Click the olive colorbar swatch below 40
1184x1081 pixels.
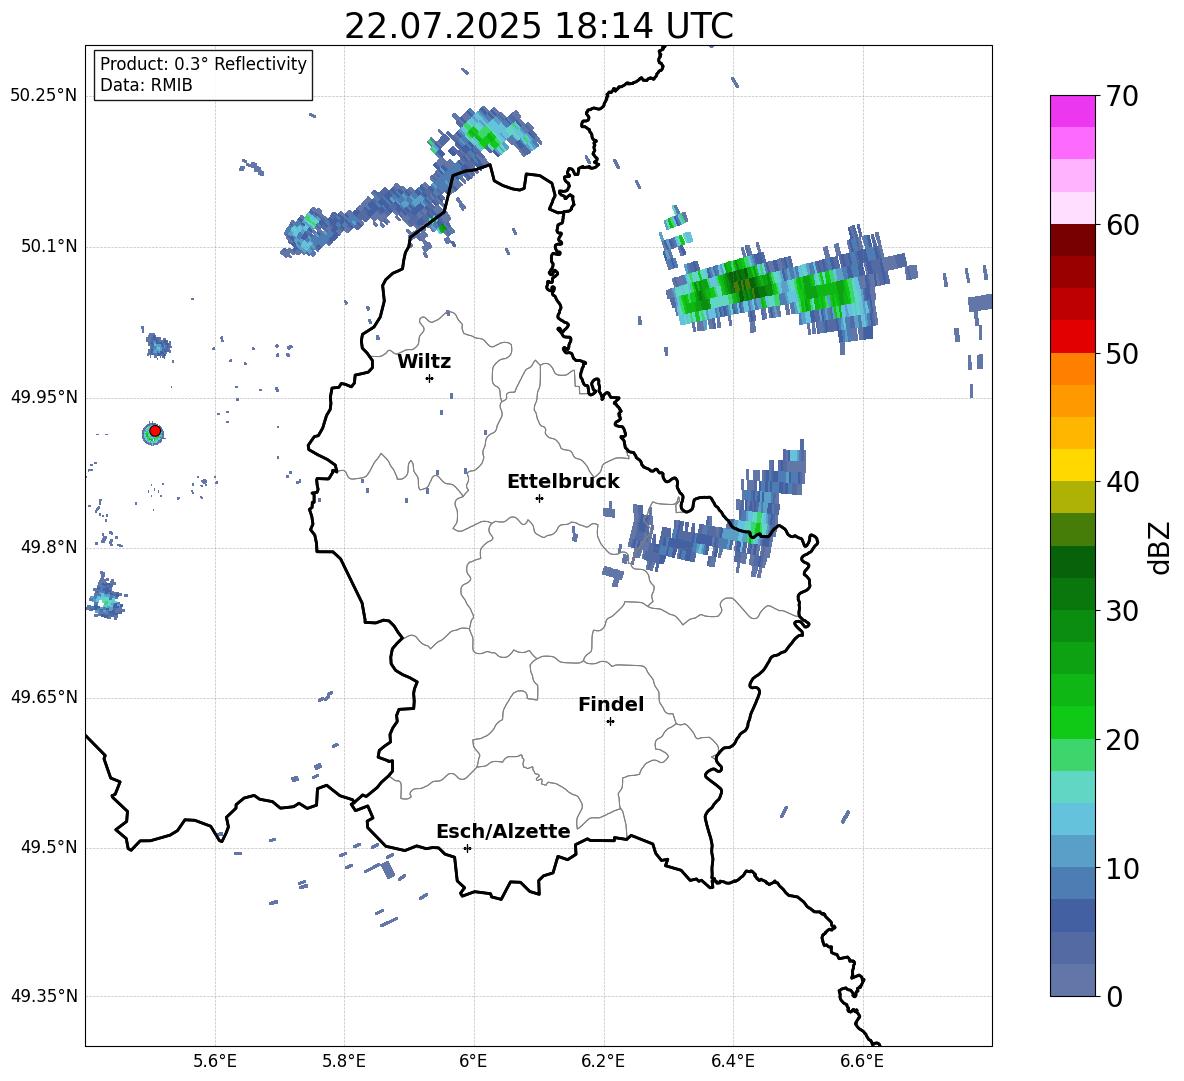point(1073,497)
